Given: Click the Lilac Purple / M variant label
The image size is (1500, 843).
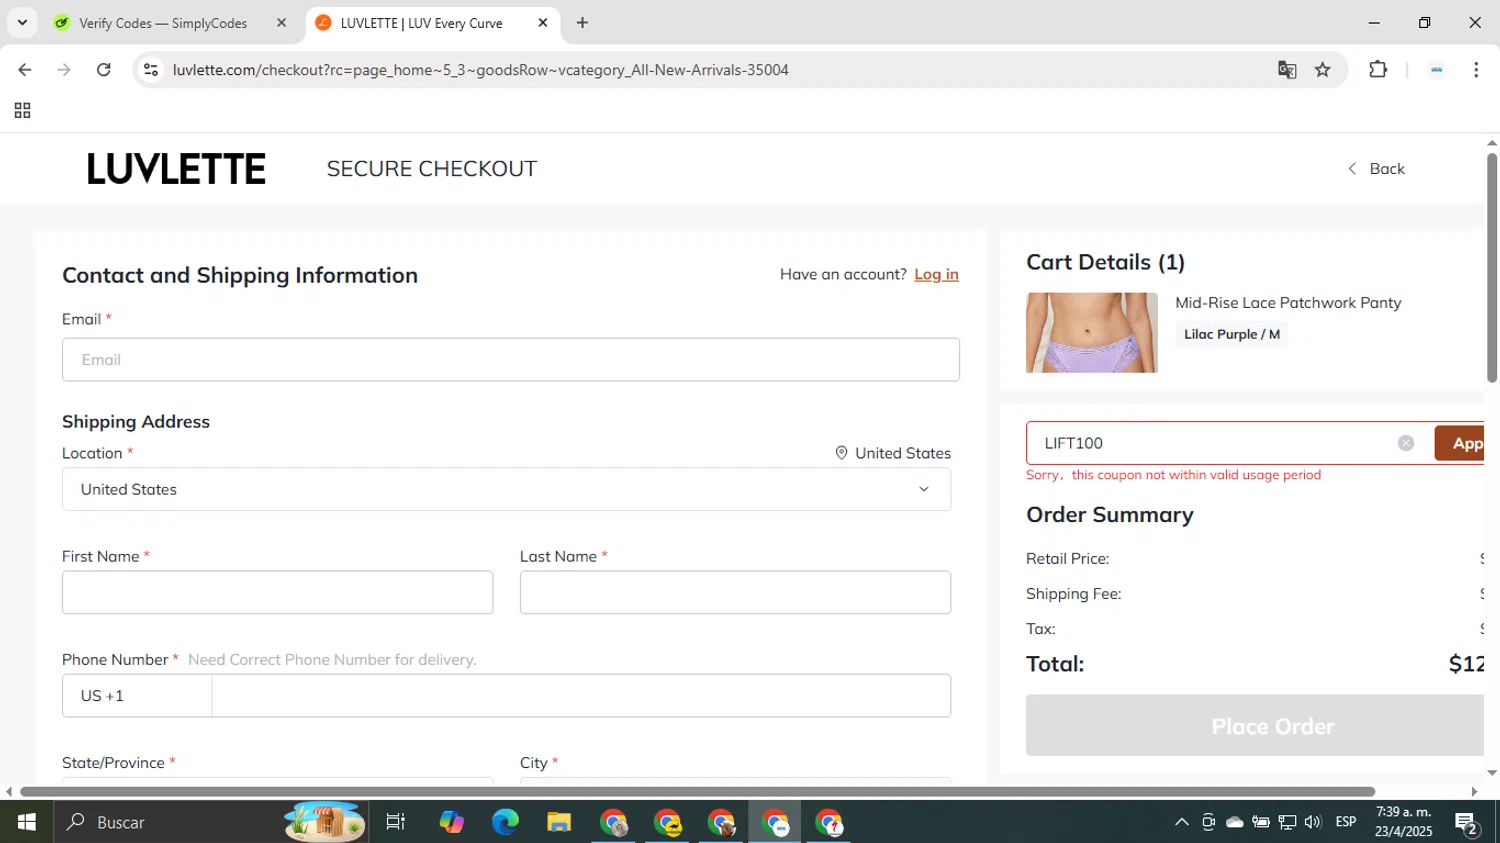Looking at the screenshot, I should tap(1232, 334).
